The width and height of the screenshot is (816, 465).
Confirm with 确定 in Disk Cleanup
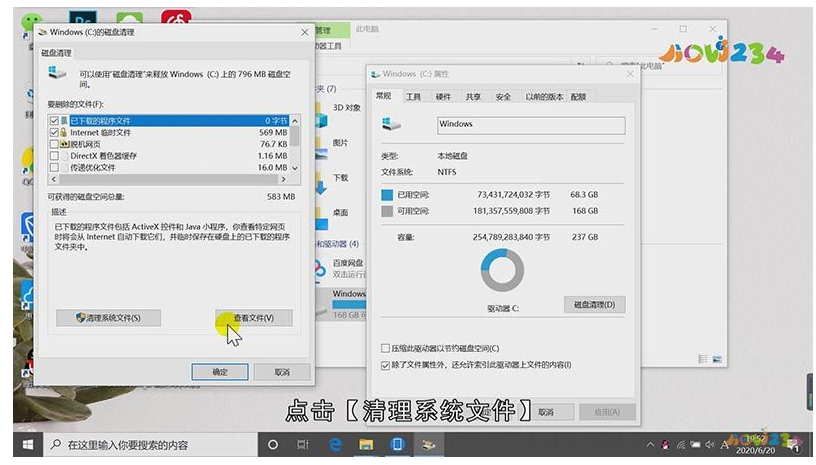tap(220, 372)
